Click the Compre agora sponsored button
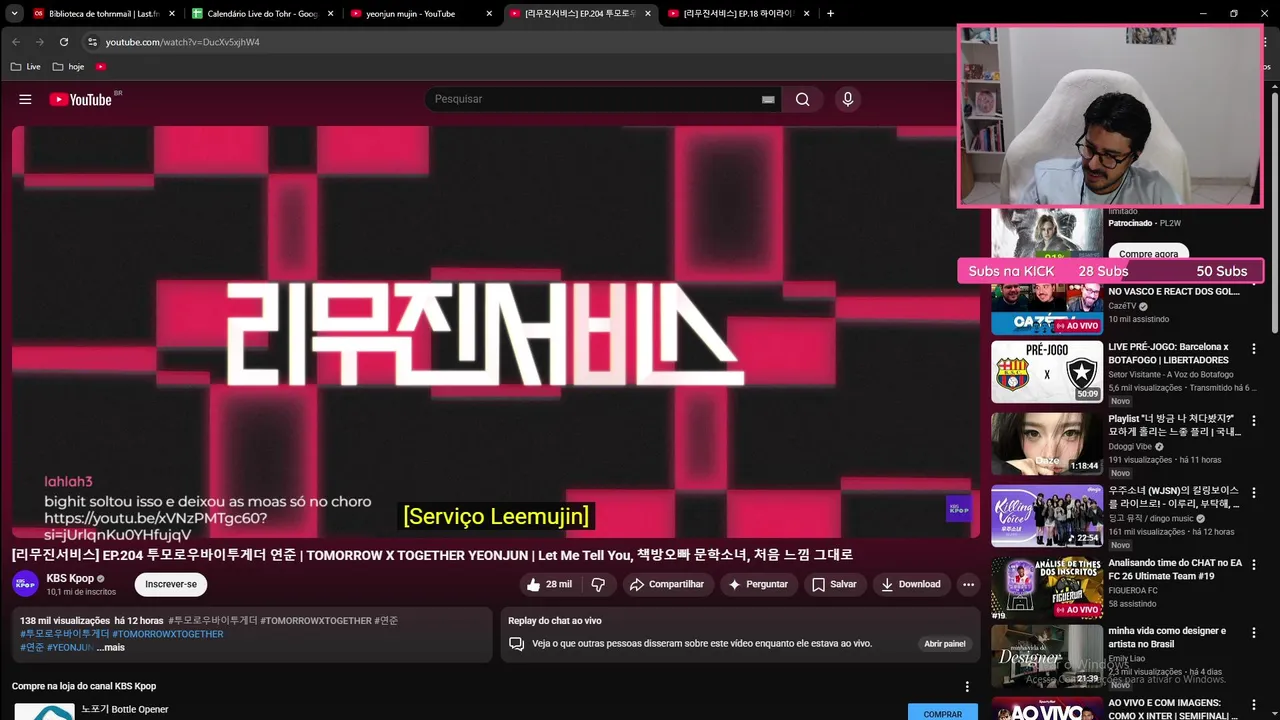This screenshot has width=1280, height=720. click(x=1148, y=253)
